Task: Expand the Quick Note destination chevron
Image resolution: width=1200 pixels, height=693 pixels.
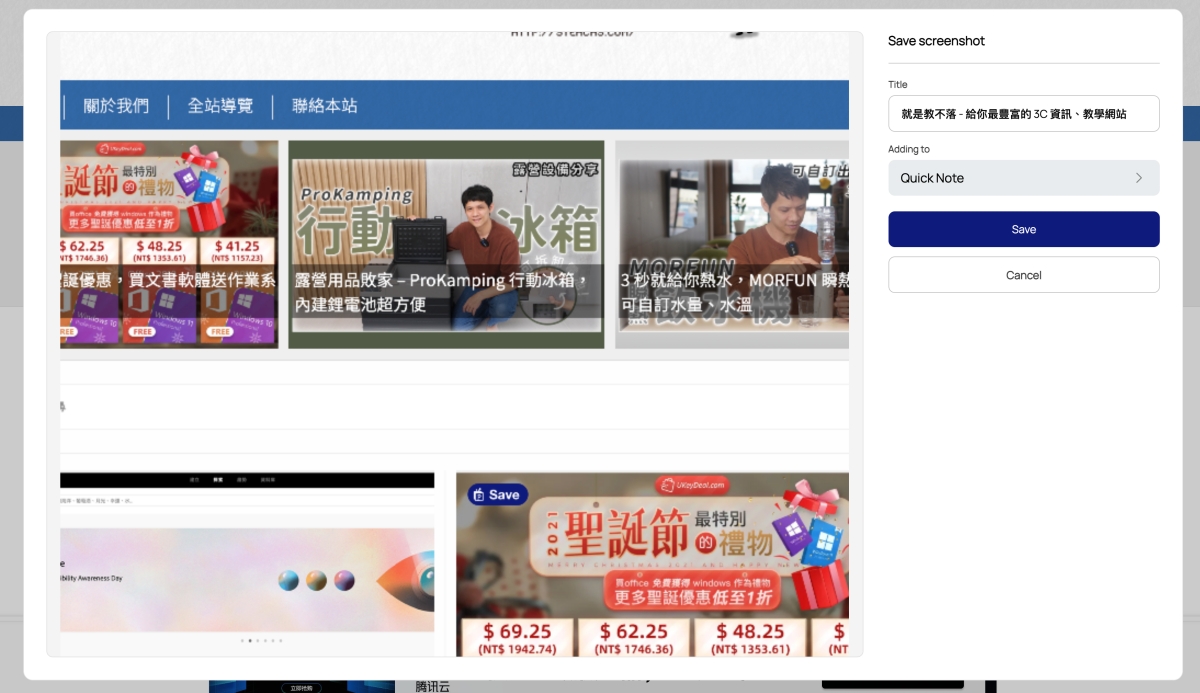Action: tap(1138, 178)
